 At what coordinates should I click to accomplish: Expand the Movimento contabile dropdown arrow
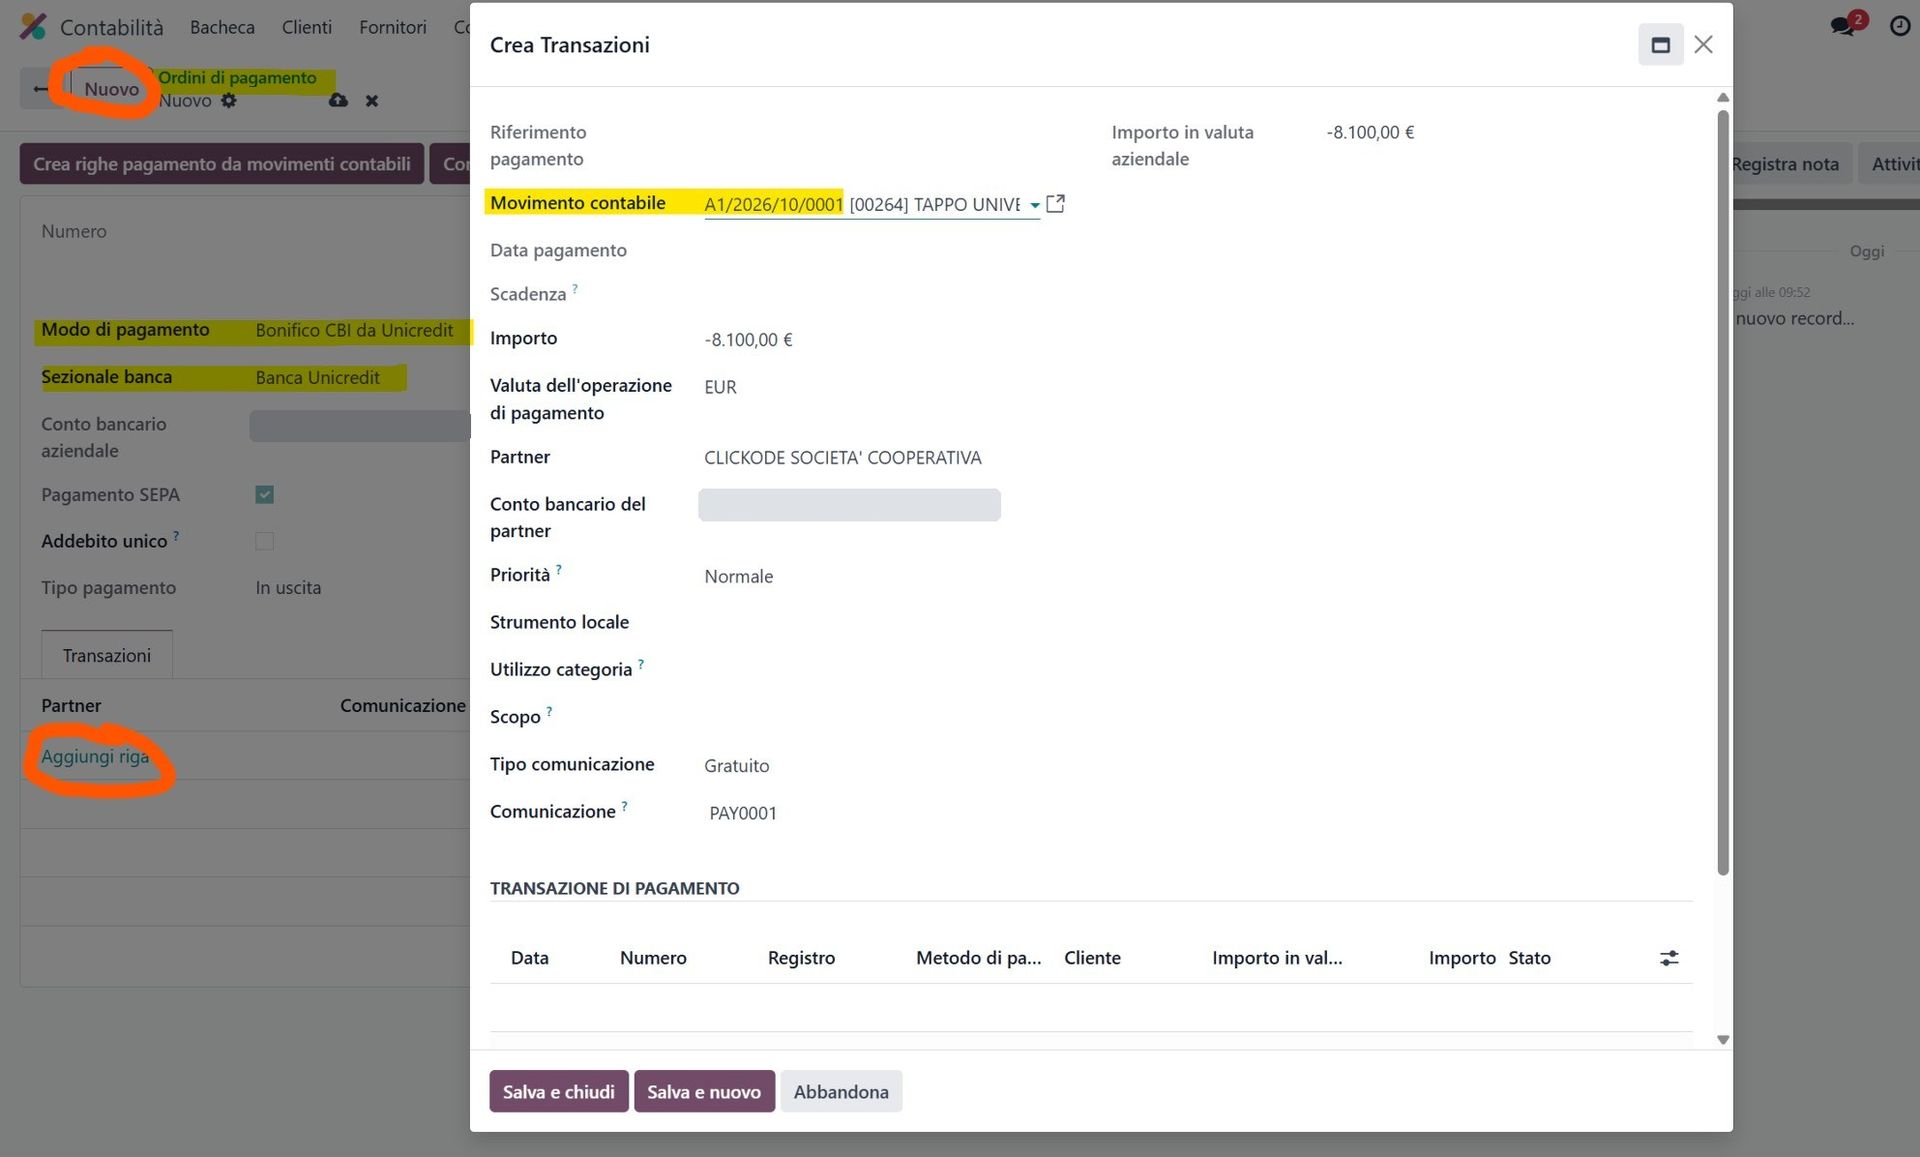pos(1034,205)
